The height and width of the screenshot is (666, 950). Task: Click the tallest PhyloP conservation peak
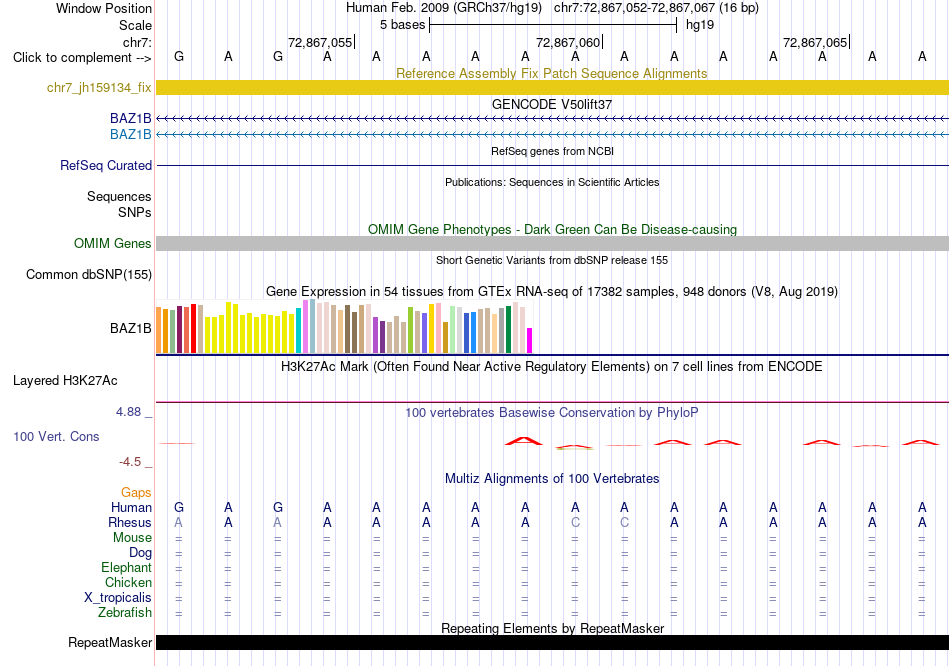[525, 441]
